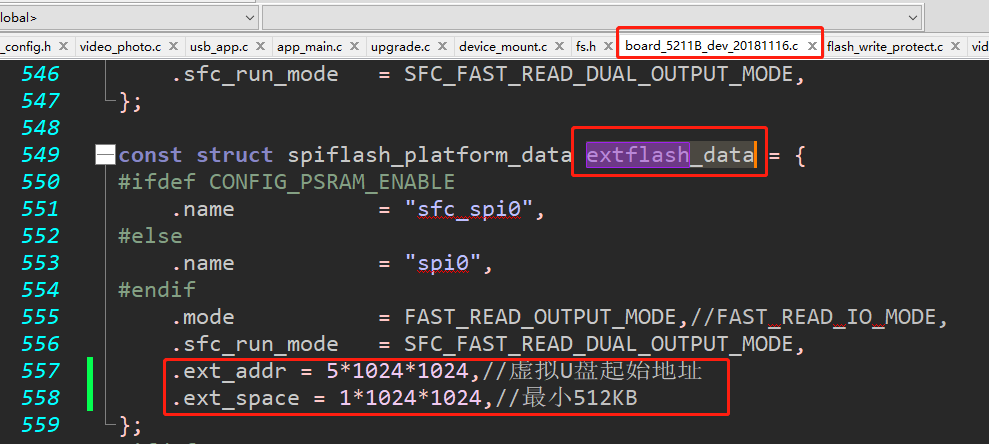989x444 pixels.
Task: Close the fs.h tab
Action: tap(607, 46)
